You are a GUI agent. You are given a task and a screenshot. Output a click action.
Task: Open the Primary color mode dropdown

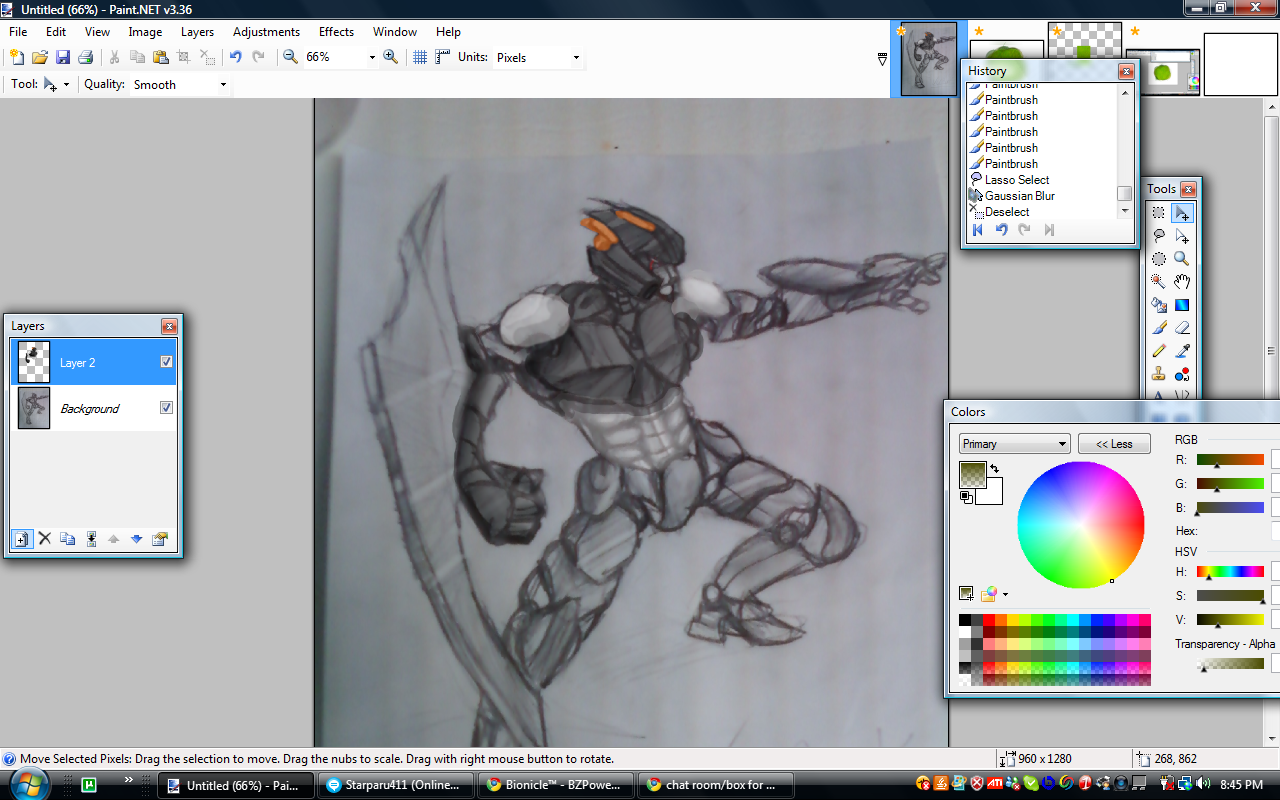1014,443
